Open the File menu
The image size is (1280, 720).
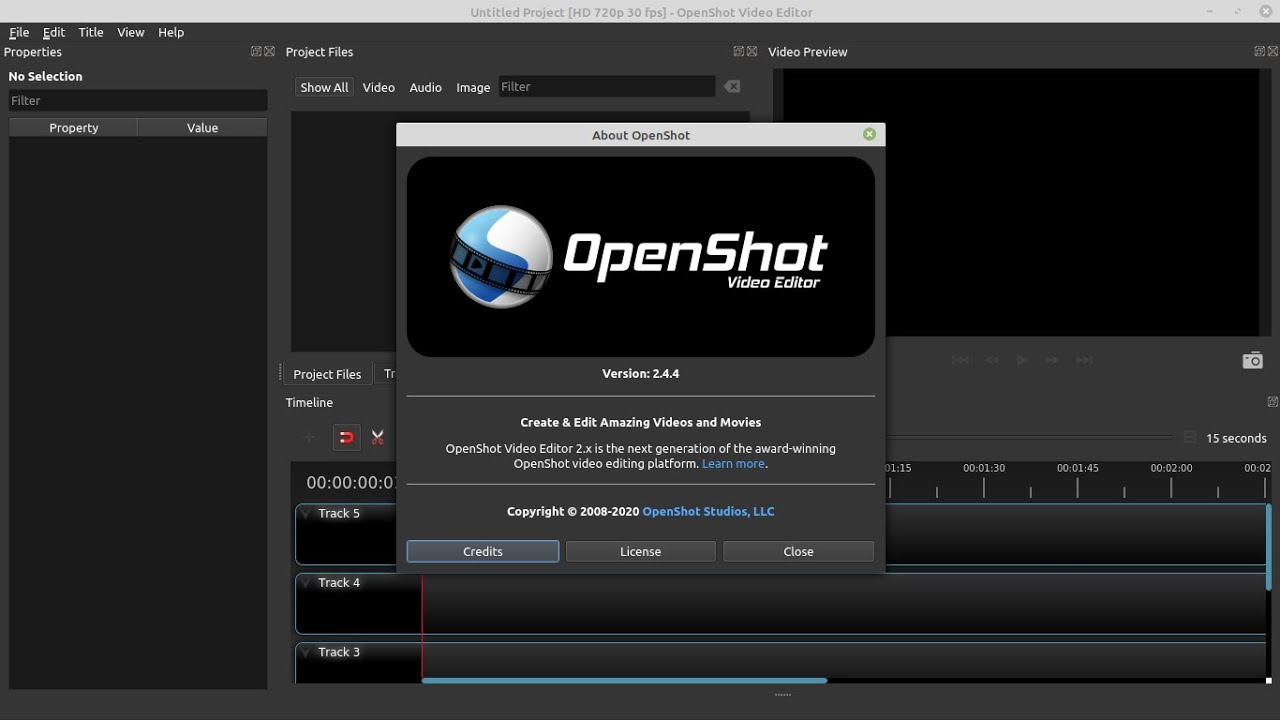pyautogui.click(x=19, y=32)
